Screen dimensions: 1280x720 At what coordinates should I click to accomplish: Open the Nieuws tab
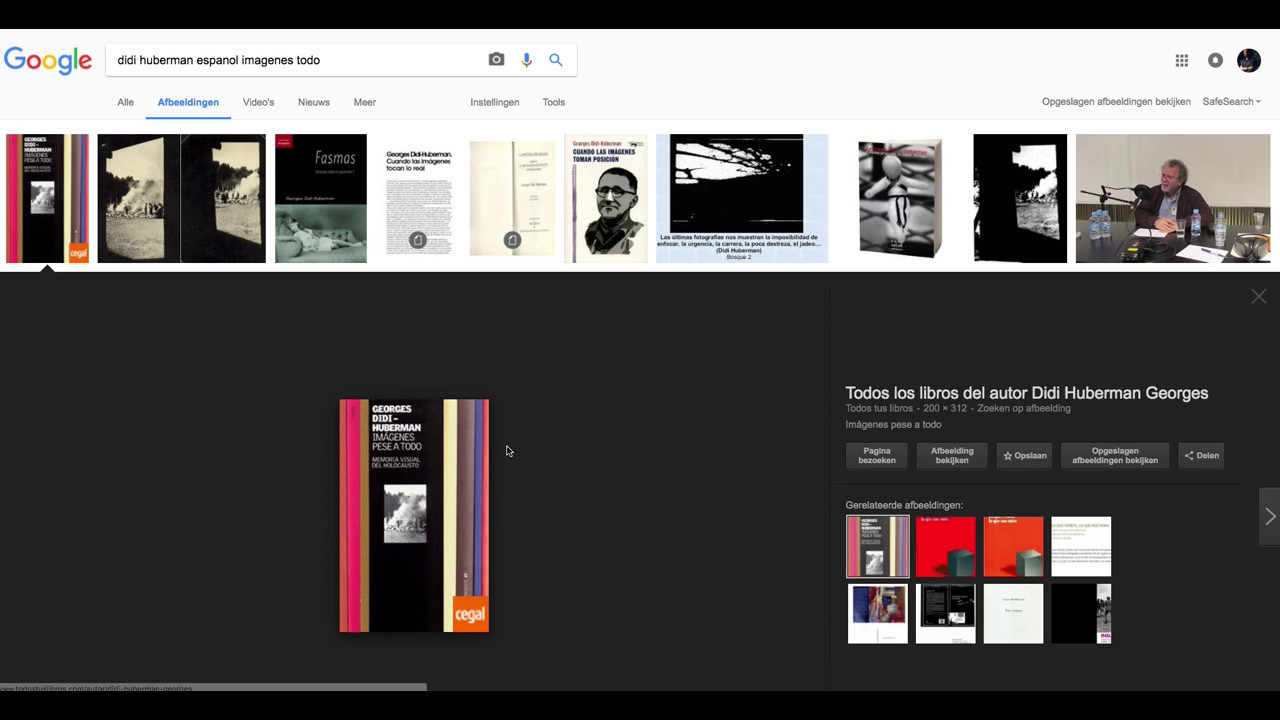click(x=314, y=102)
